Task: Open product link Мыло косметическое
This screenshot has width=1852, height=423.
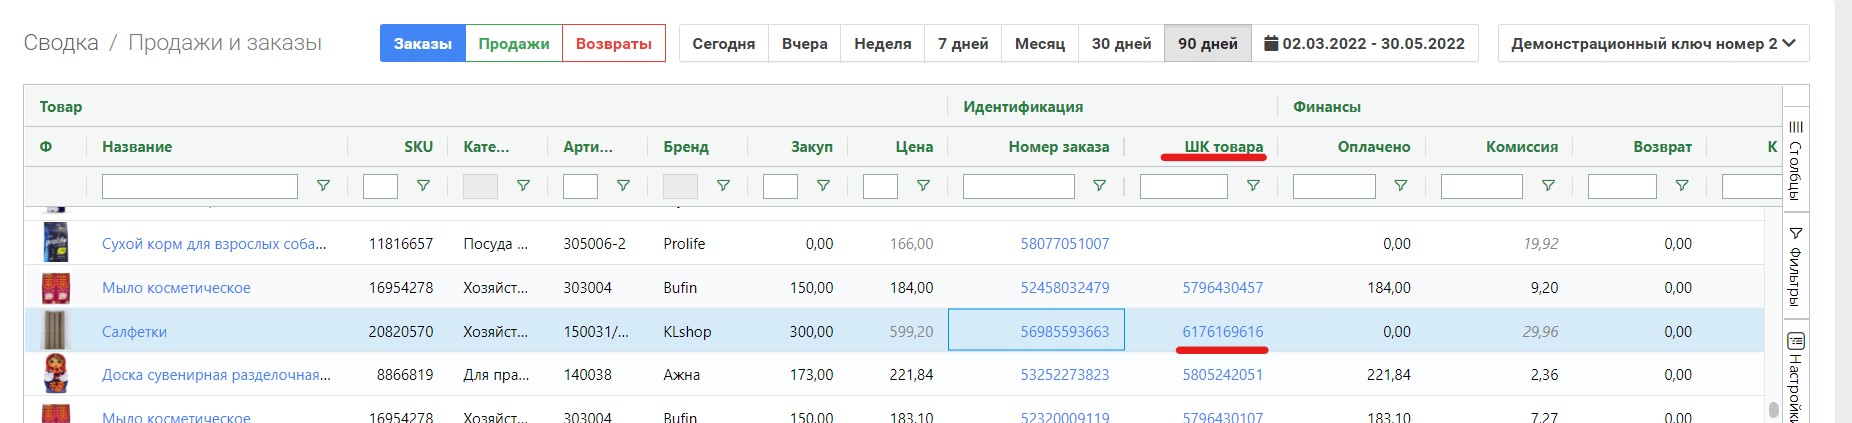Action: [176, 288]
